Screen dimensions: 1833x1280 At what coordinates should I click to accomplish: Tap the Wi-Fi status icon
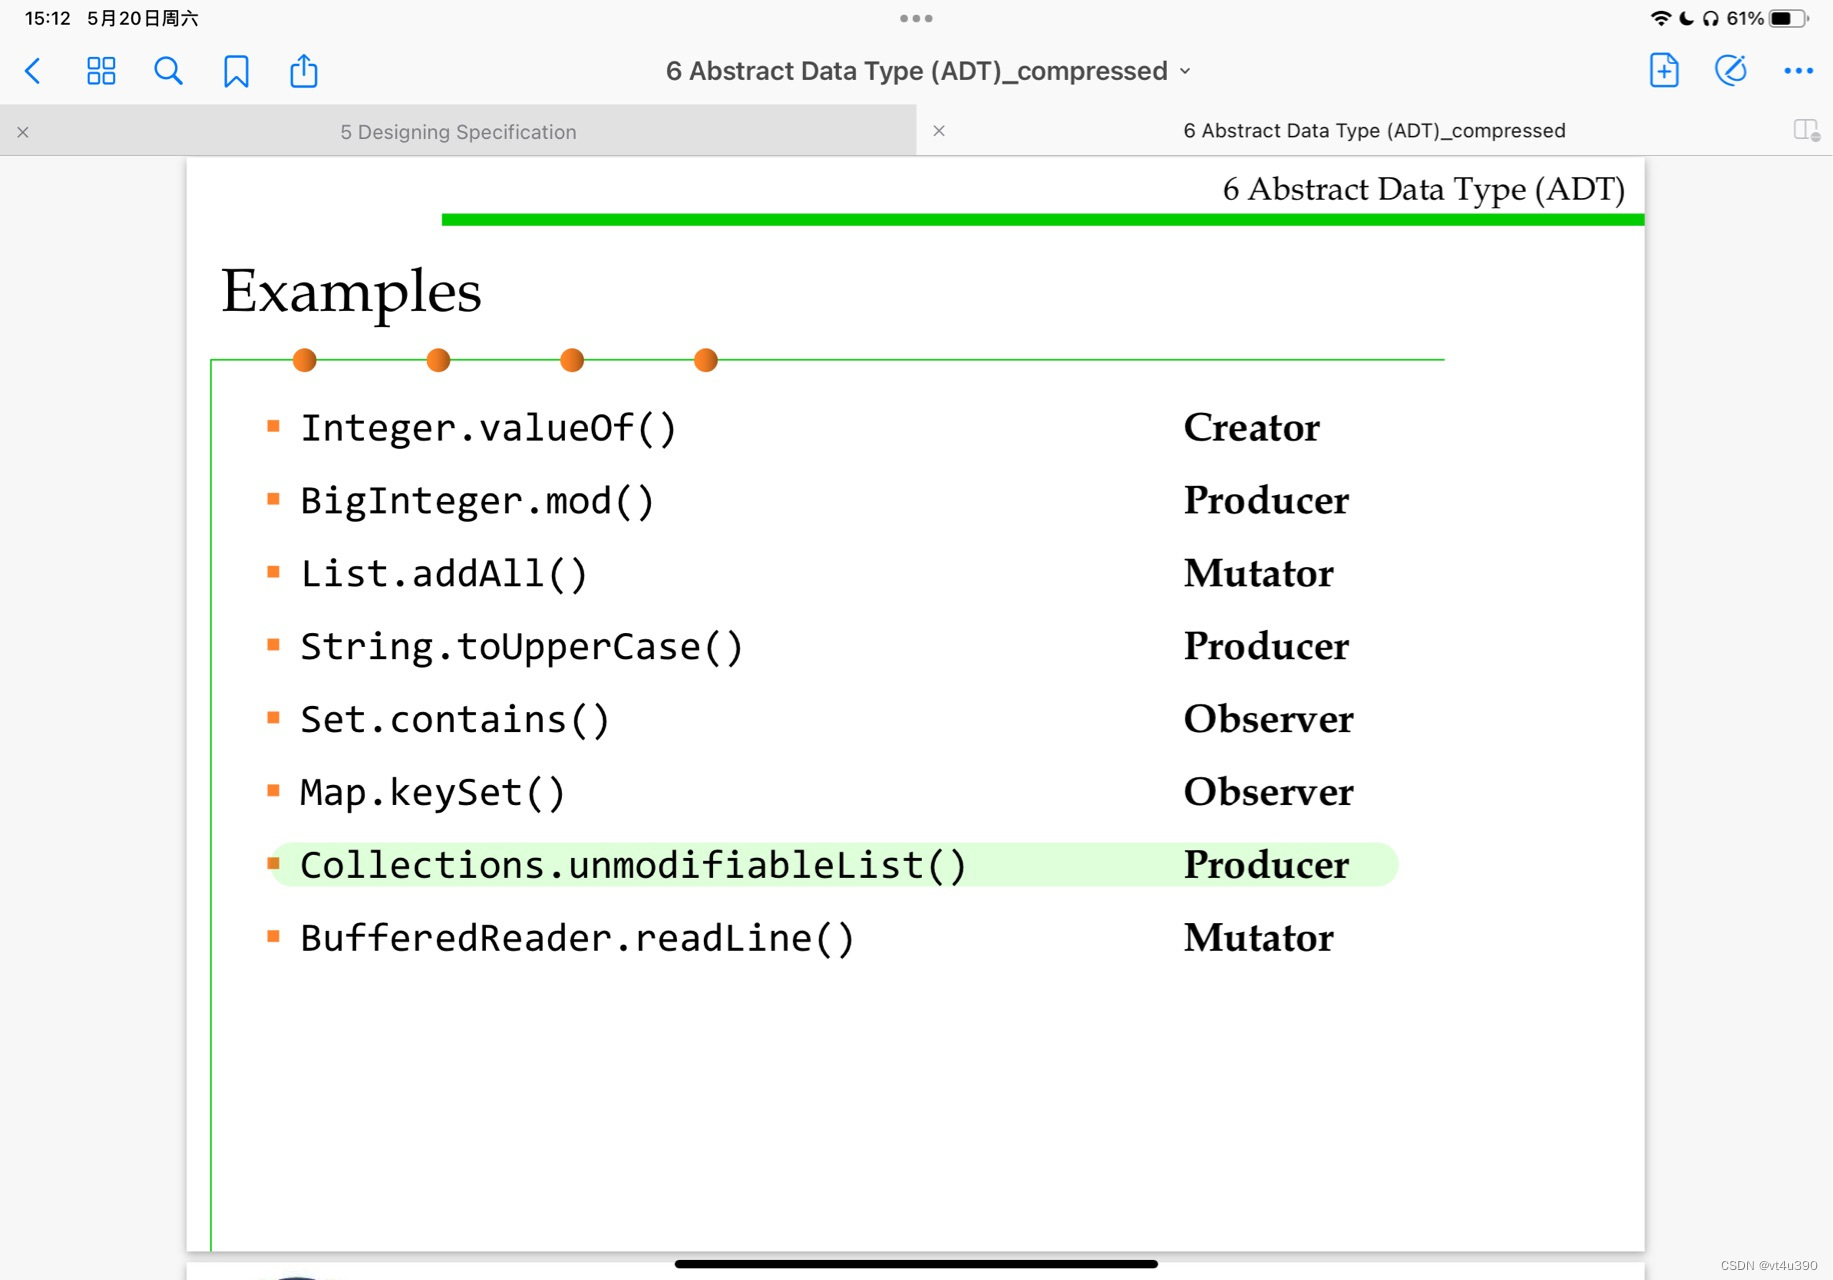1661,18
